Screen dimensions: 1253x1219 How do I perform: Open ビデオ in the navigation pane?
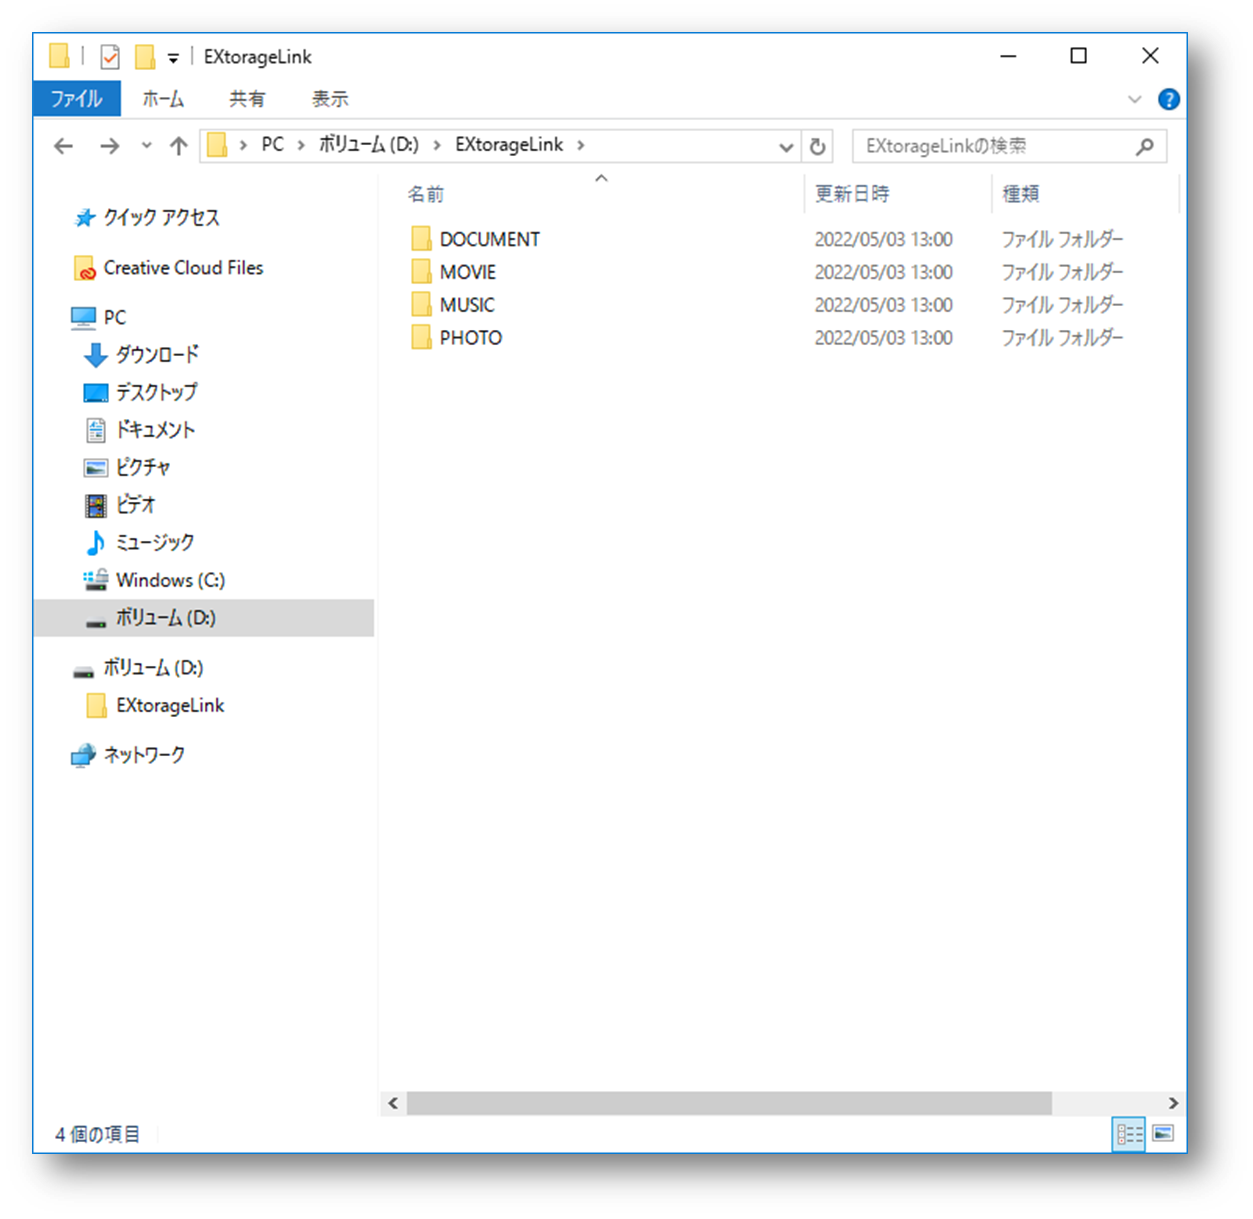point(135,505)
